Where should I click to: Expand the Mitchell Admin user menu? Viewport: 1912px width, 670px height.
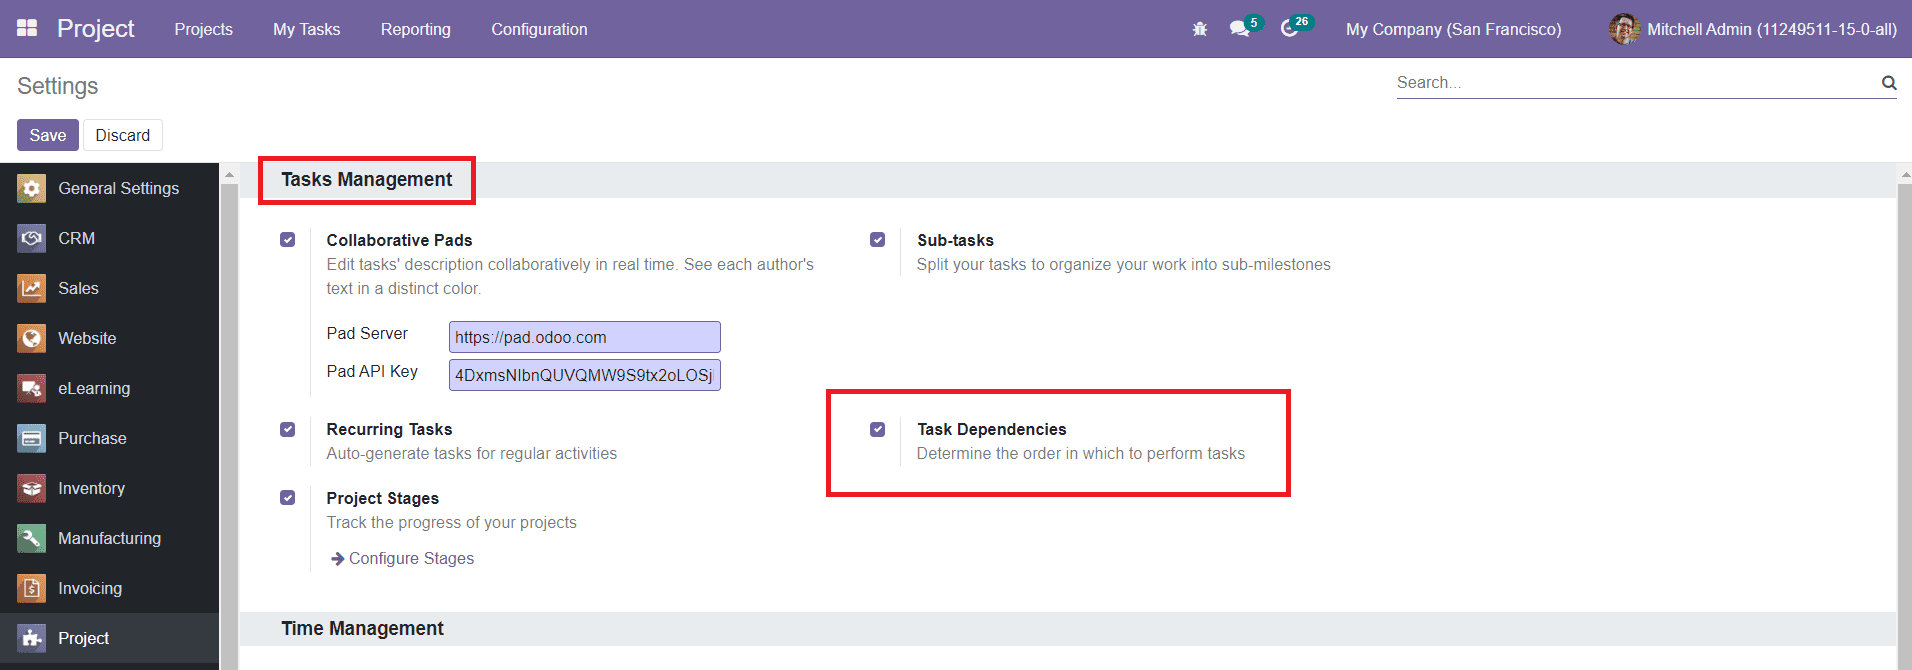[1753, 29]
